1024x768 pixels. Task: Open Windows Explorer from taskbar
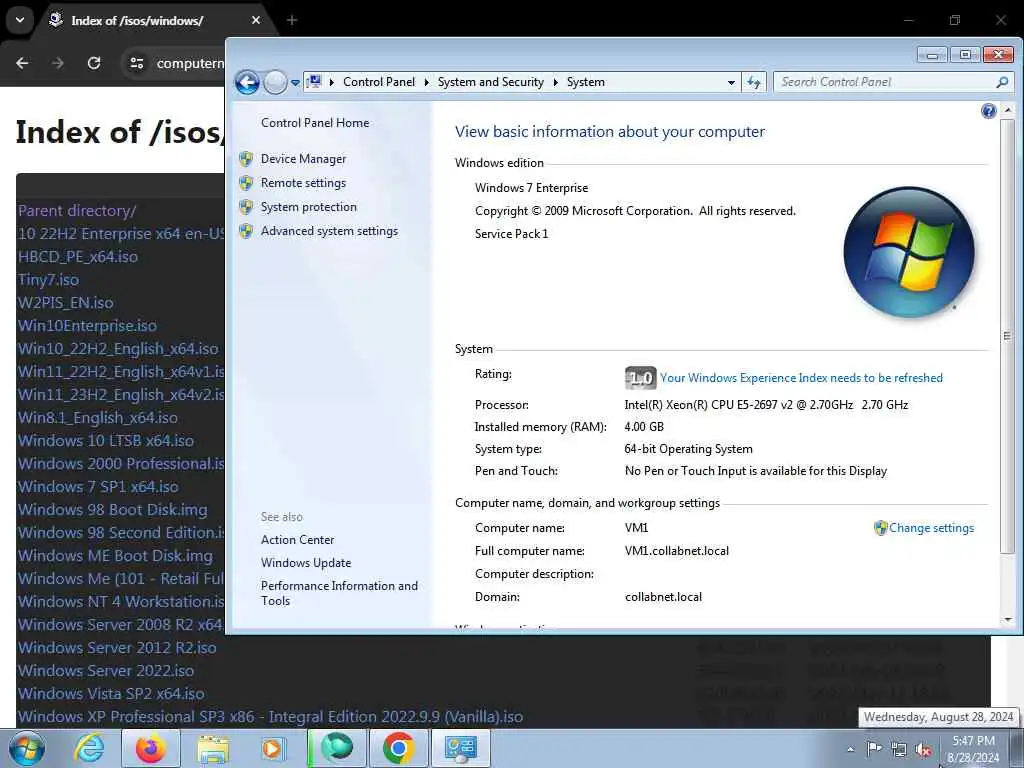point(213,749)
